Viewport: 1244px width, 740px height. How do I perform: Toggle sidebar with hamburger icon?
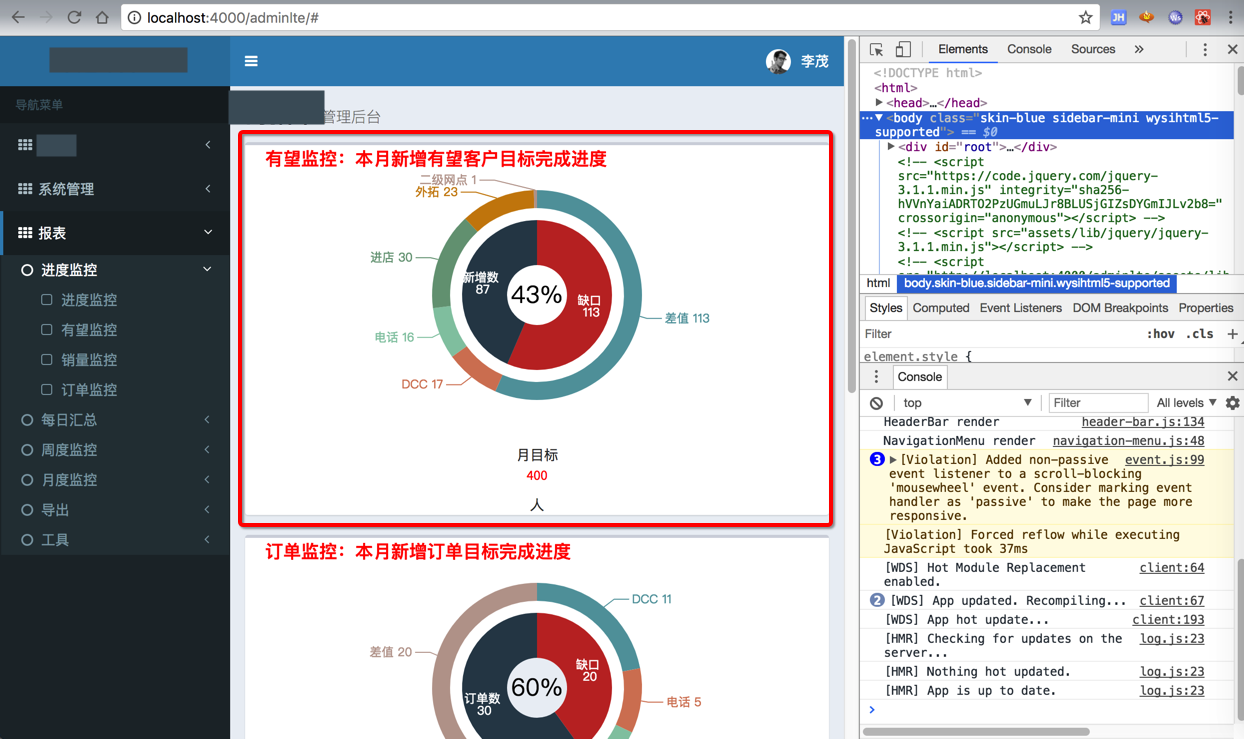pyautogui.click(x=251, y=61)
